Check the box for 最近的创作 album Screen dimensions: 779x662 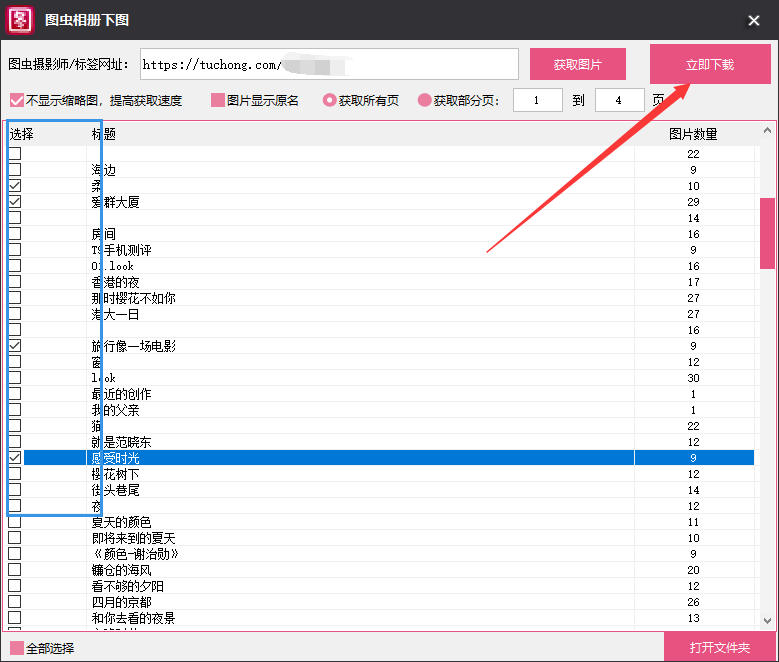(x=15, y=394)
